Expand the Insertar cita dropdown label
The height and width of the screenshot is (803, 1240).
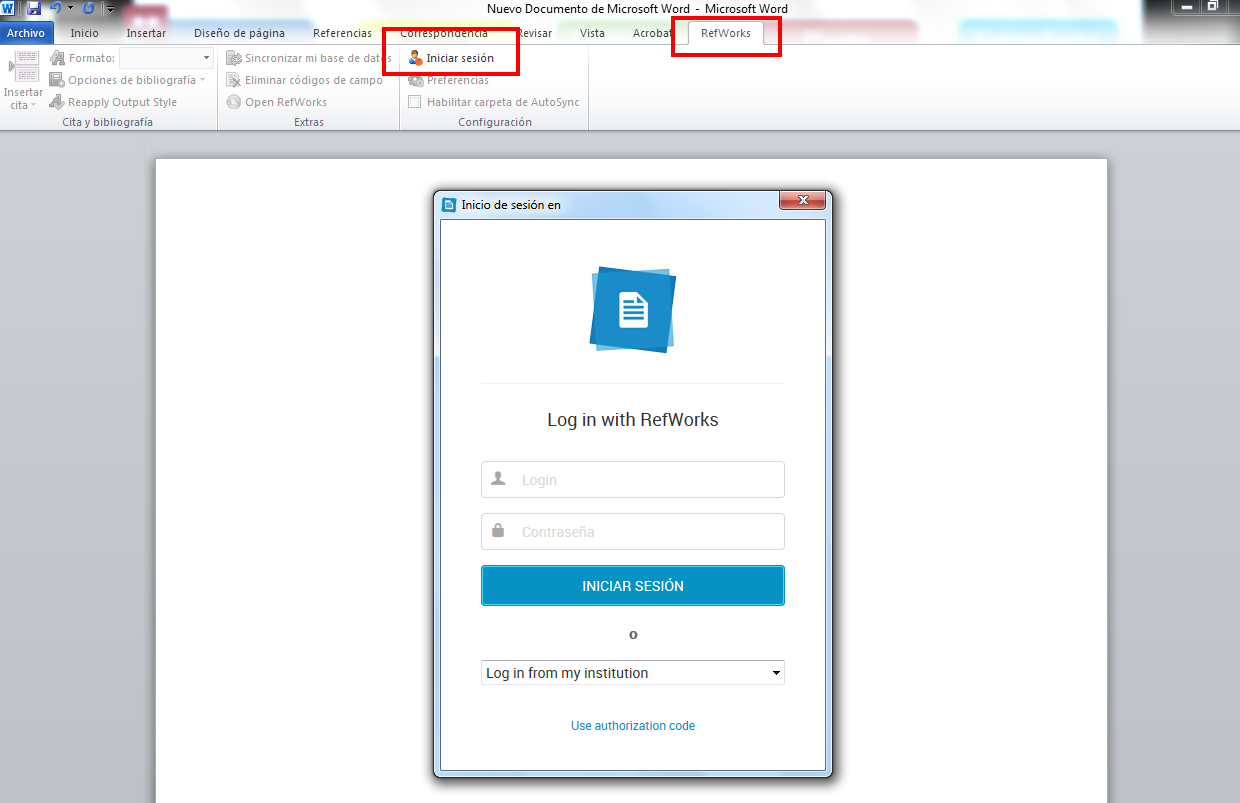point(23,99)
